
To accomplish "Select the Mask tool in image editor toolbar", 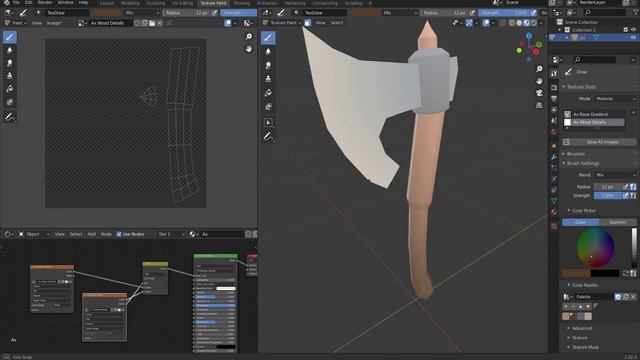I will coord(10,102).
